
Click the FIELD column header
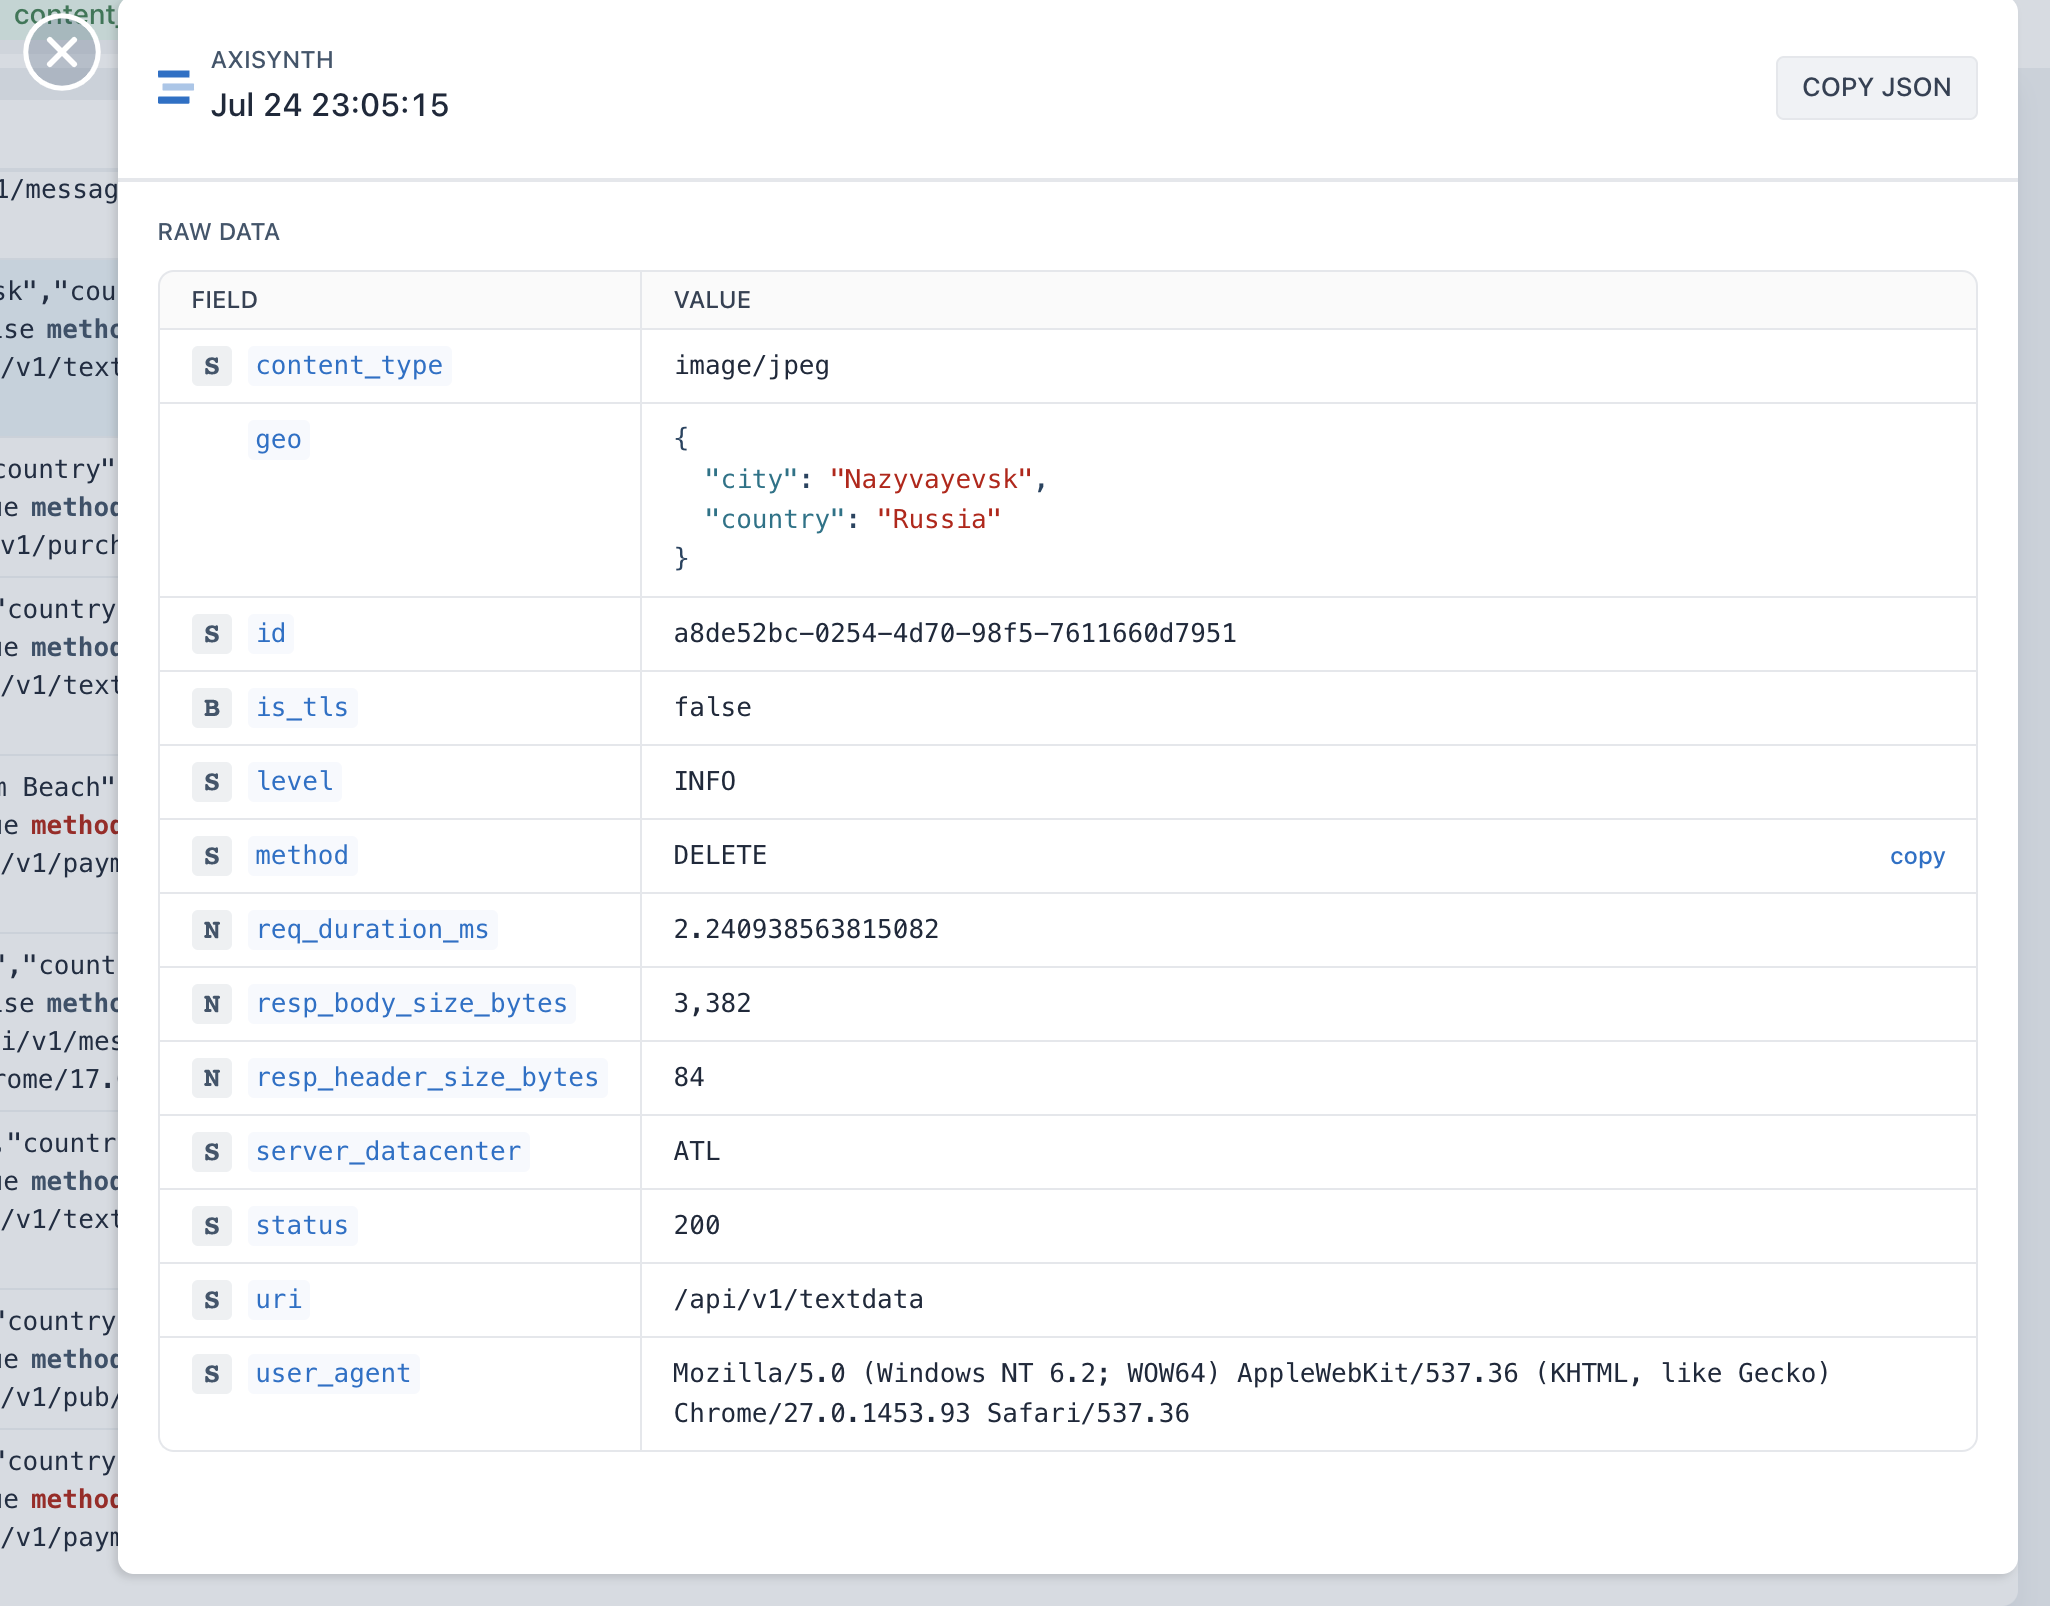pos(225,300)
